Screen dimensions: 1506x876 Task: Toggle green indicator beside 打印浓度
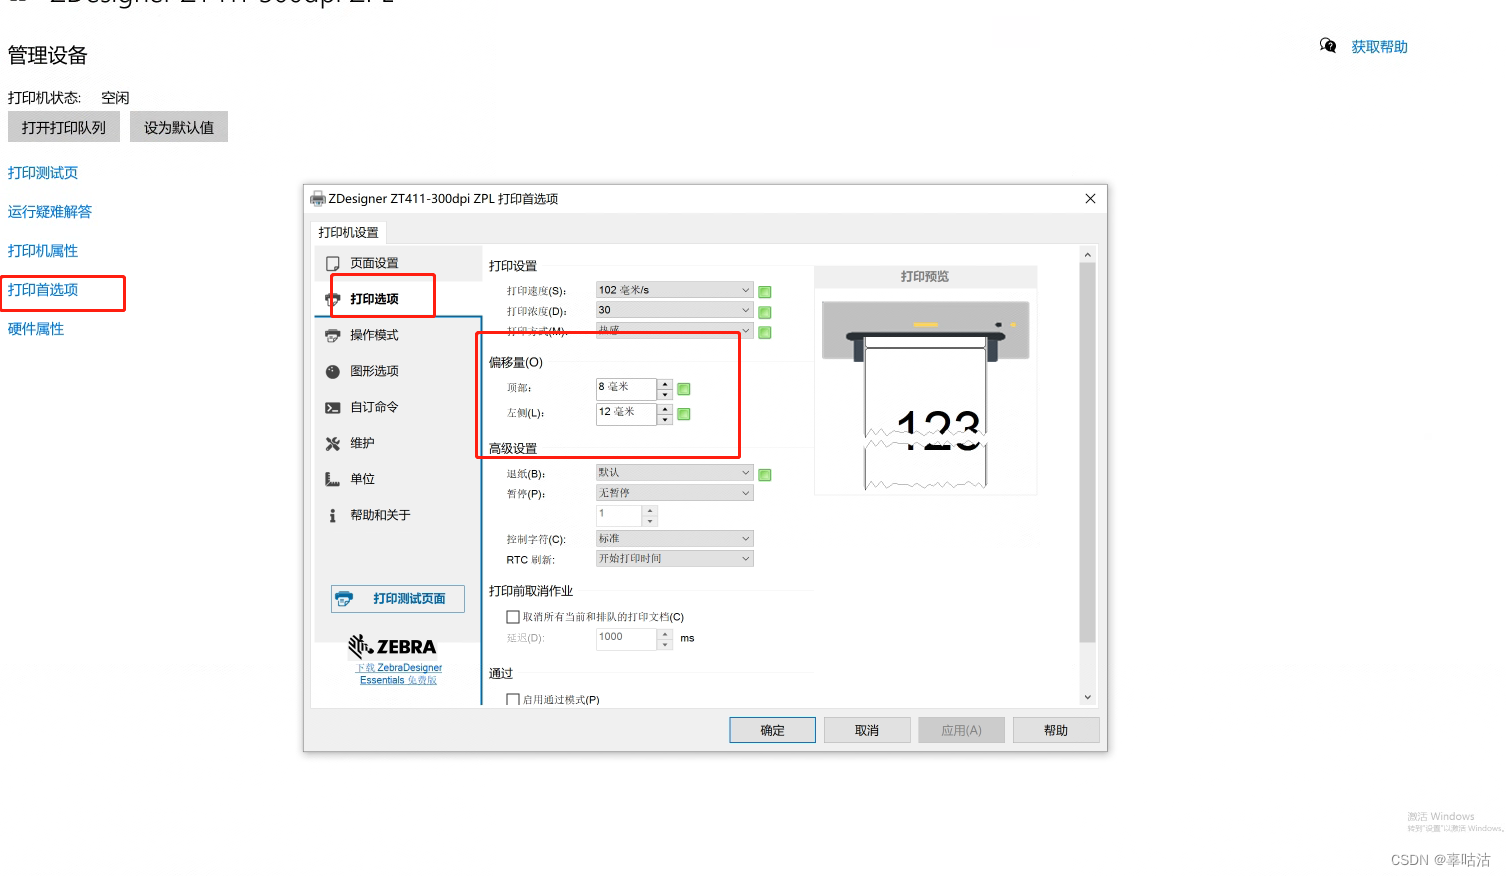765,312
